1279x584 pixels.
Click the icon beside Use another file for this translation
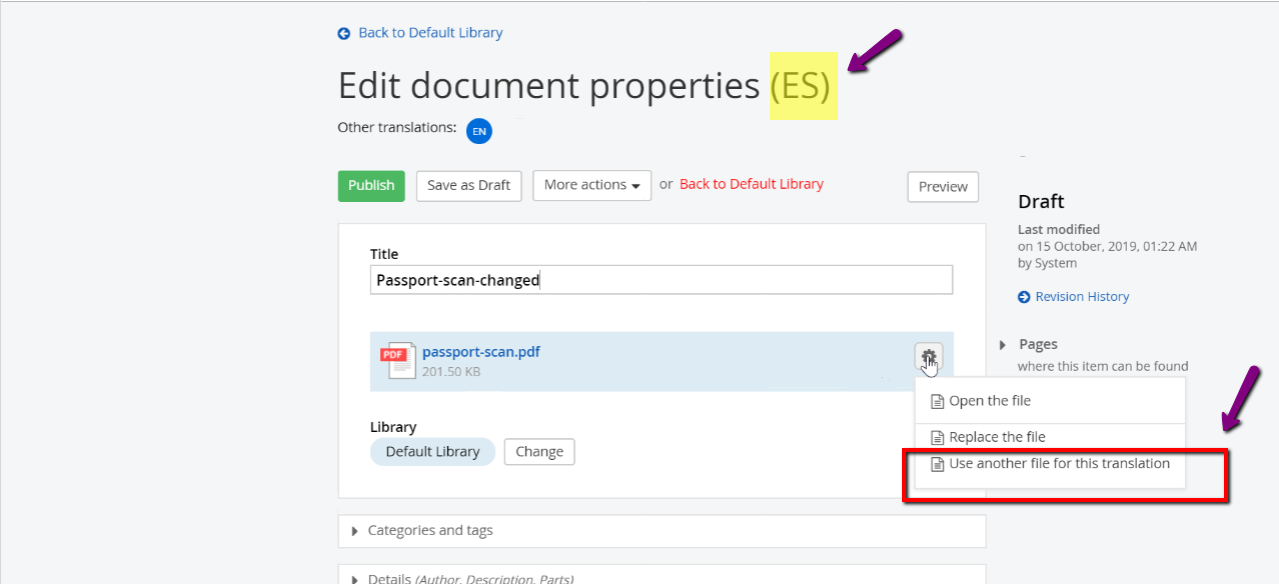[937, 464]
